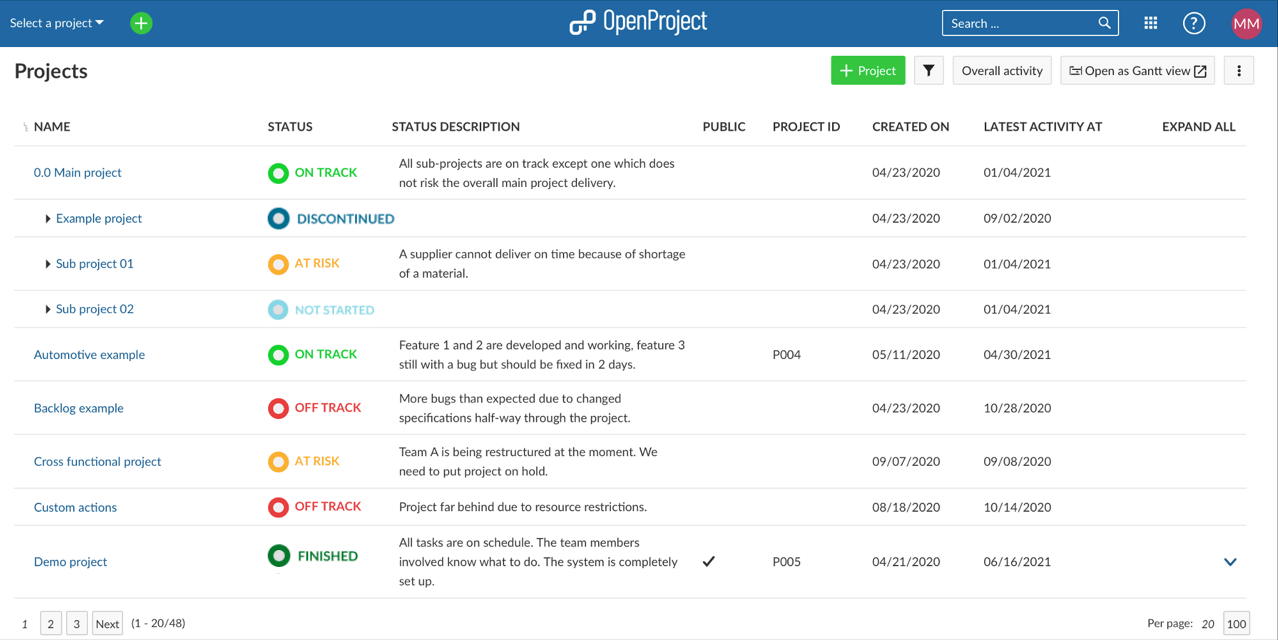Viewport: 1278px width, 640px height.
Task: Open the help question mark icon
Action: point(1193,23)
